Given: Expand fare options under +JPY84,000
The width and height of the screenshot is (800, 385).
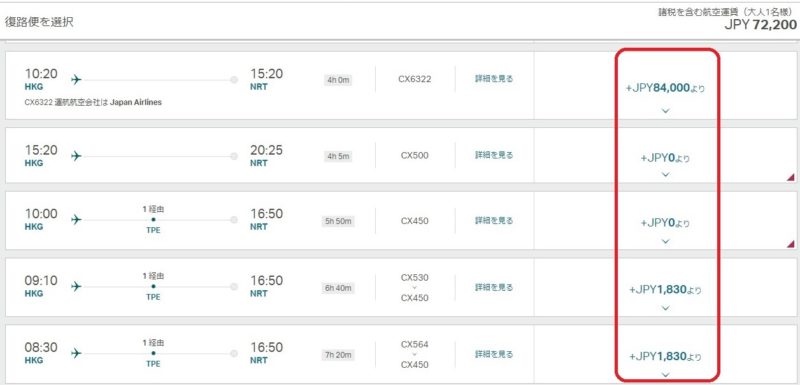Looking at the screenshot, I should point(665,110).
